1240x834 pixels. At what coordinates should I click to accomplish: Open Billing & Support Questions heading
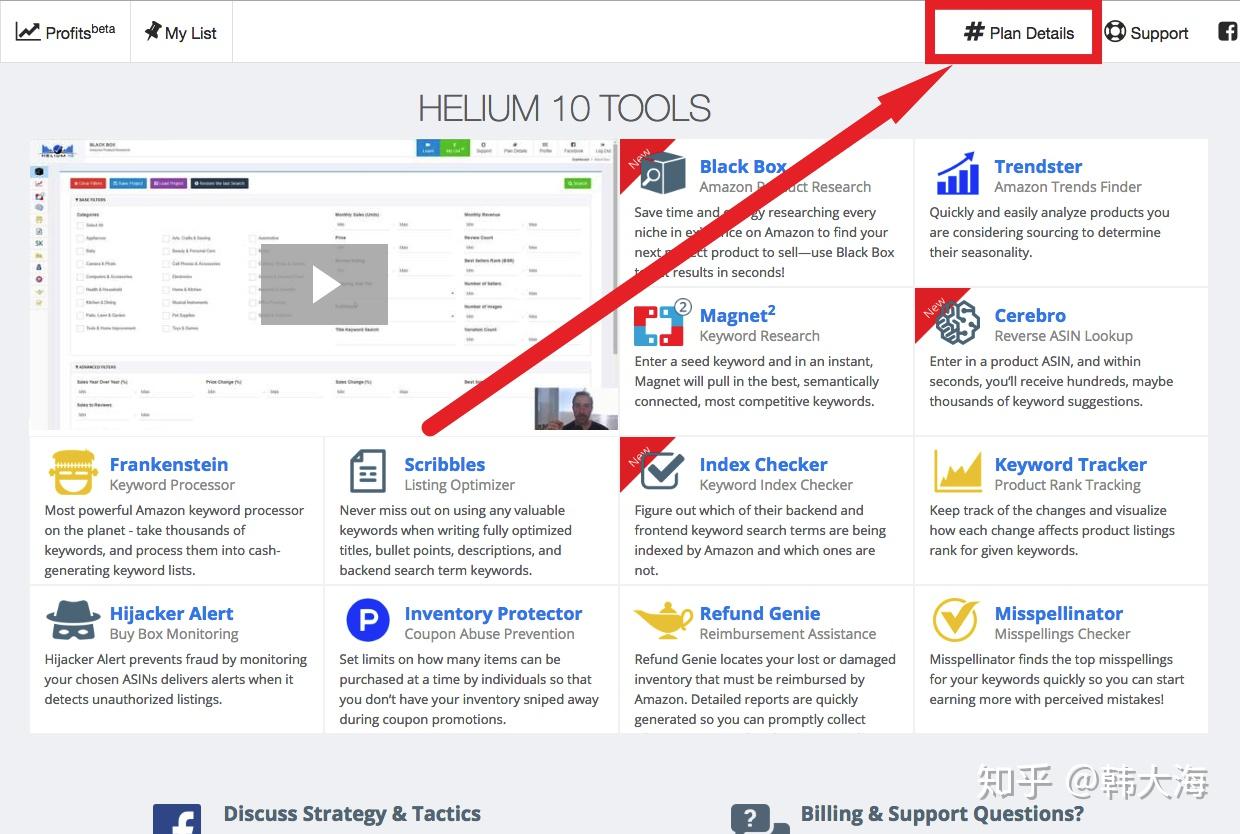click(942, 814)
